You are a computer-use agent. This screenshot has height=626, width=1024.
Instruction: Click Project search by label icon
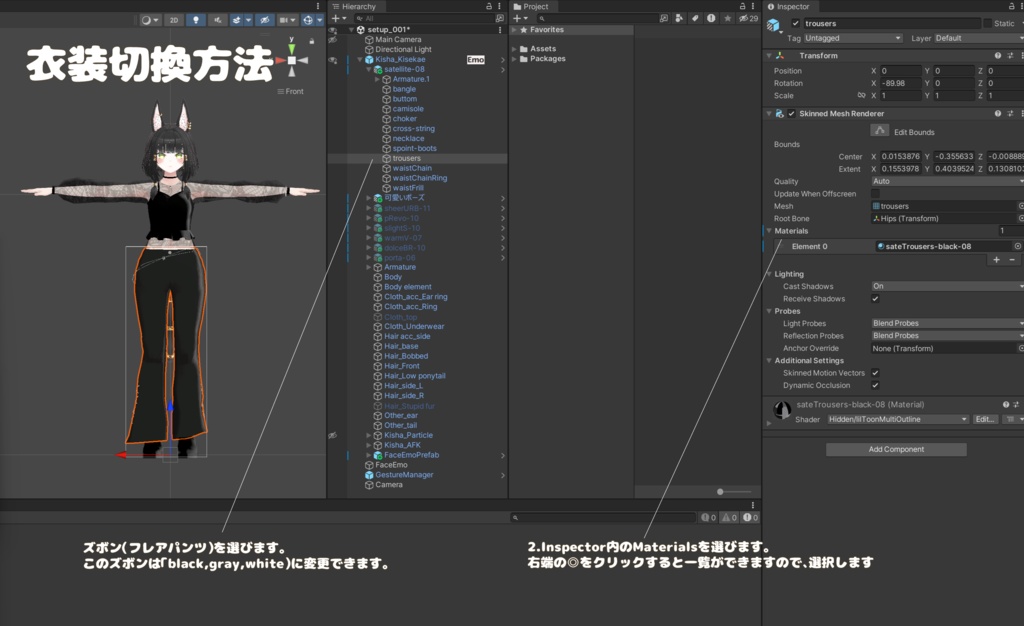[x=695, y=18]
